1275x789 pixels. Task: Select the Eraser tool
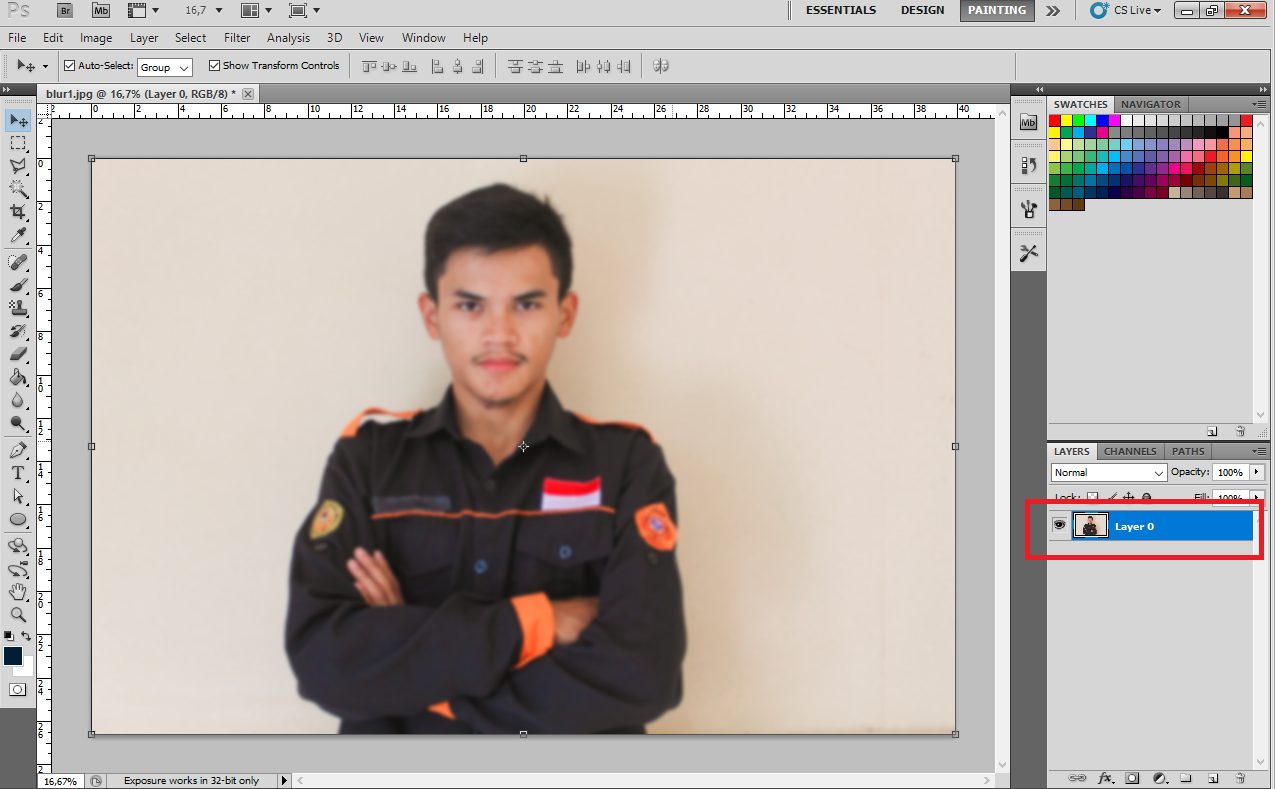point(18,354)
